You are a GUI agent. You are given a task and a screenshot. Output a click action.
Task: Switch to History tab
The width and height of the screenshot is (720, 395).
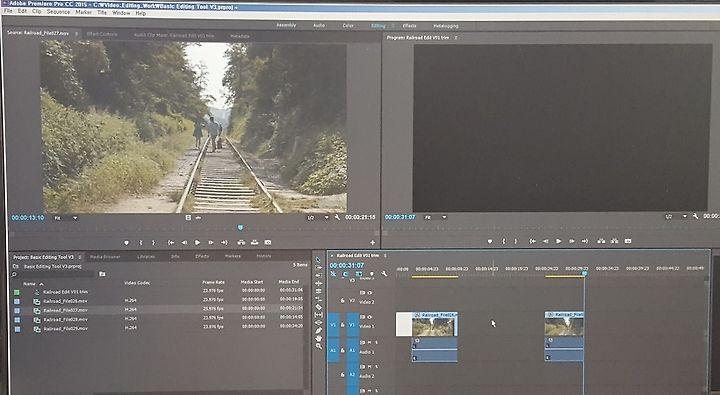(x=264, y=256)
